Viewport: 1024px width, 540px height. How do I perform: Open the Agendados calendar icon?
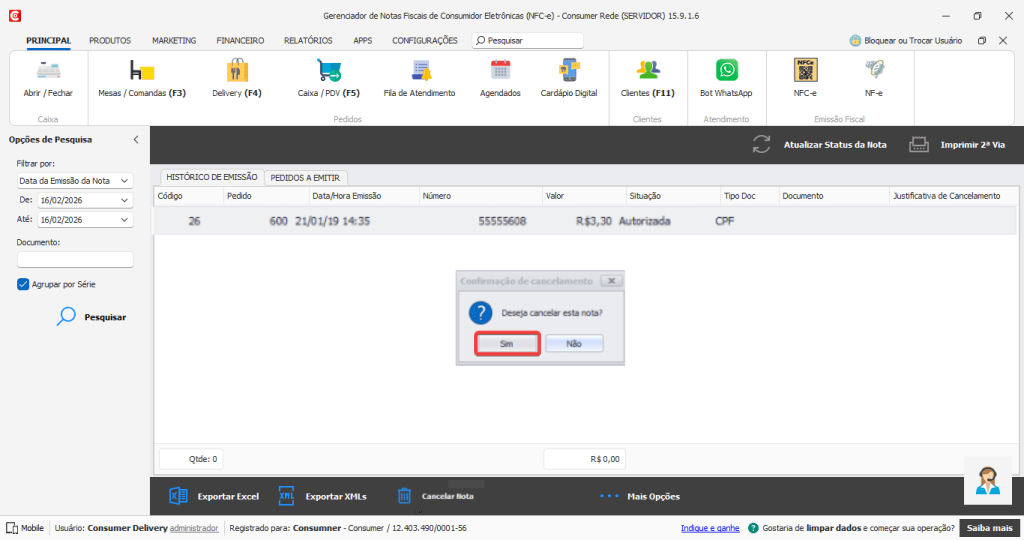point(500,71)
